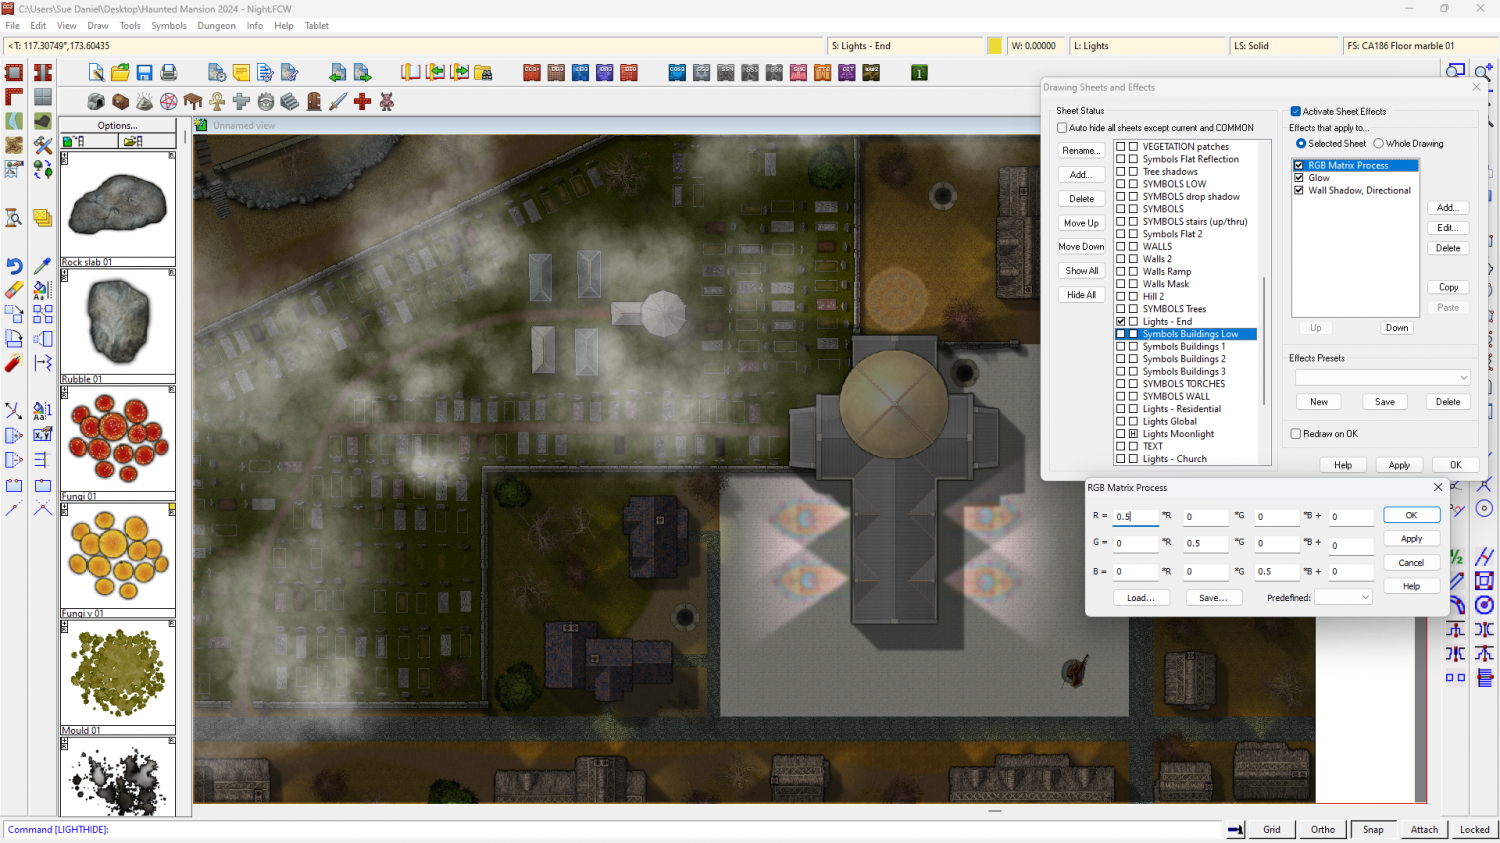
Task: Click the Print icon
Action: (x=168, y=72)
